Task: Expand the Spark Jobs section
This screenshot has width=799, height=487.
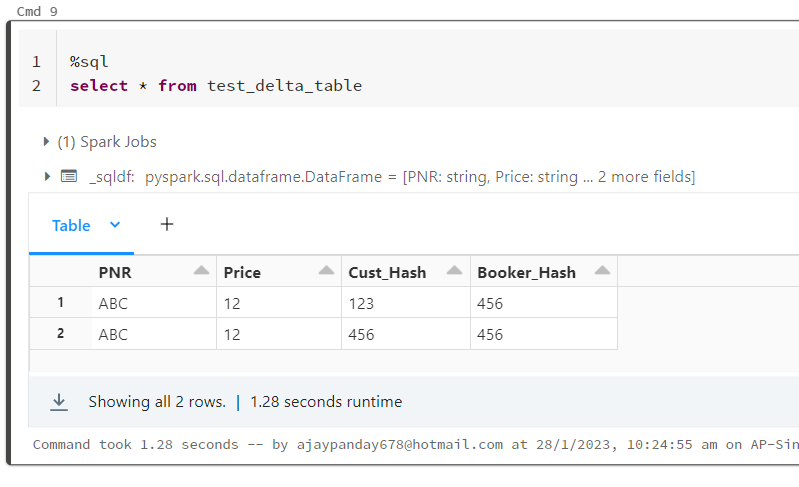Action: point(46,142)
